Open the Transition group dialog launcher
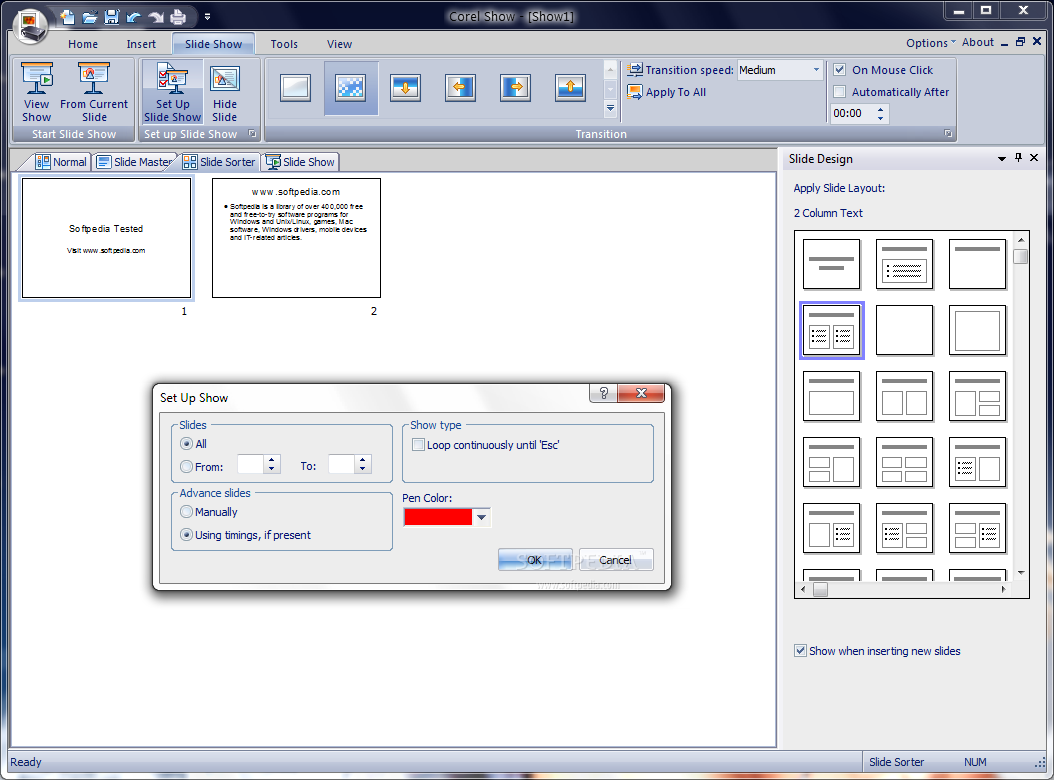This screenshot has width=1054, height=780. click(948, 133)
